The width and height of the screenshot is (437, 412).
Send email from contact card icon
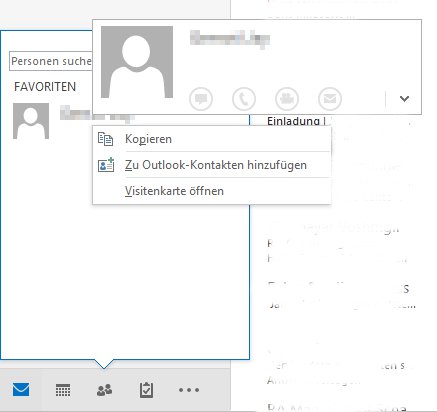[x=330, y=99]
